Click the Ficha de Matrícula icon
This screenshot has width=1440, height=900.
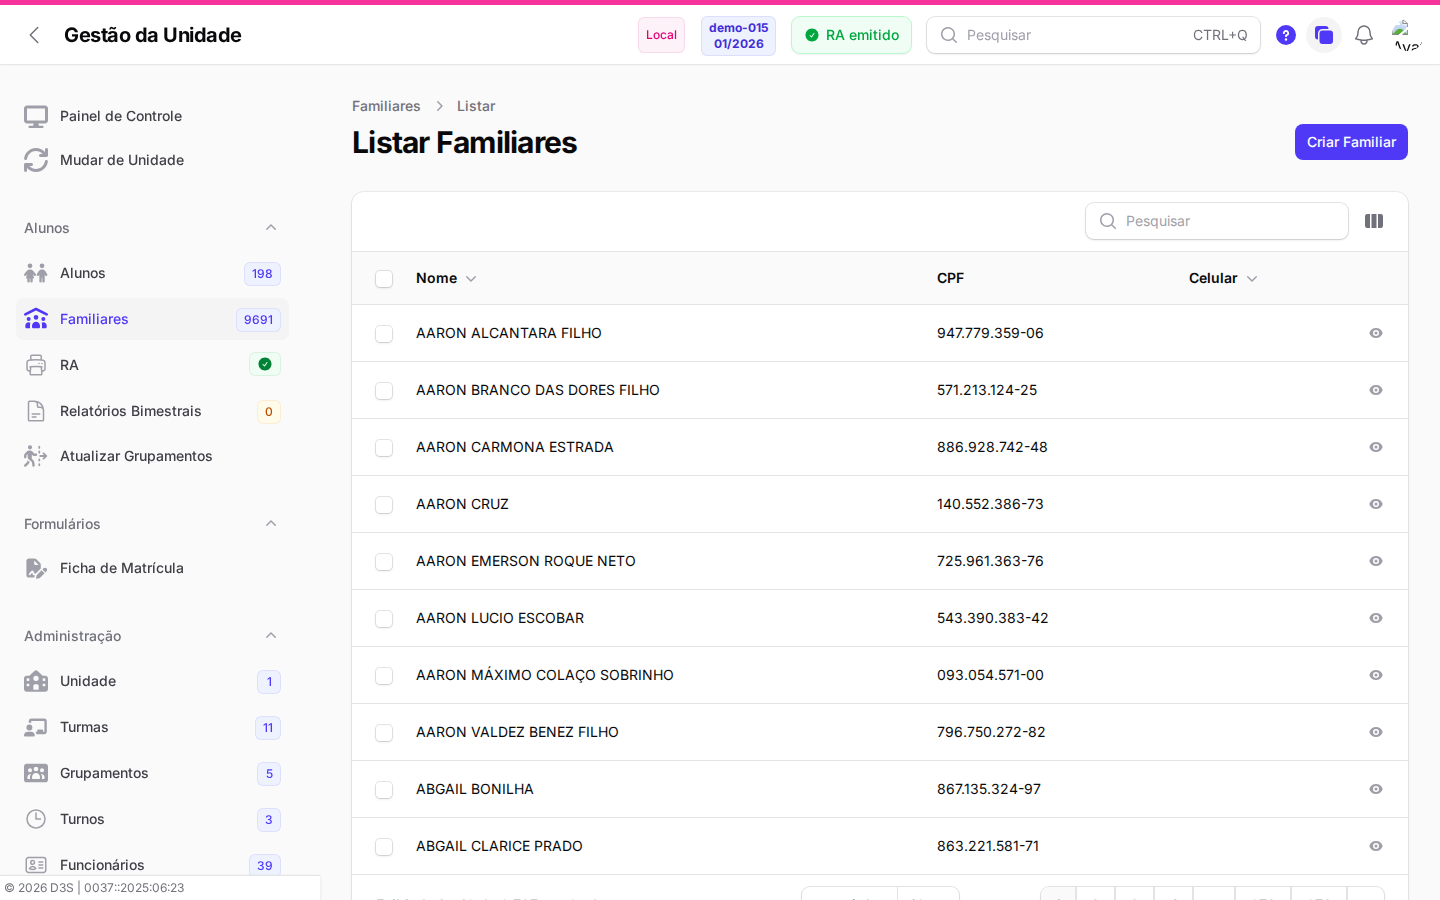pyautogui.click(x=36, y=568)
